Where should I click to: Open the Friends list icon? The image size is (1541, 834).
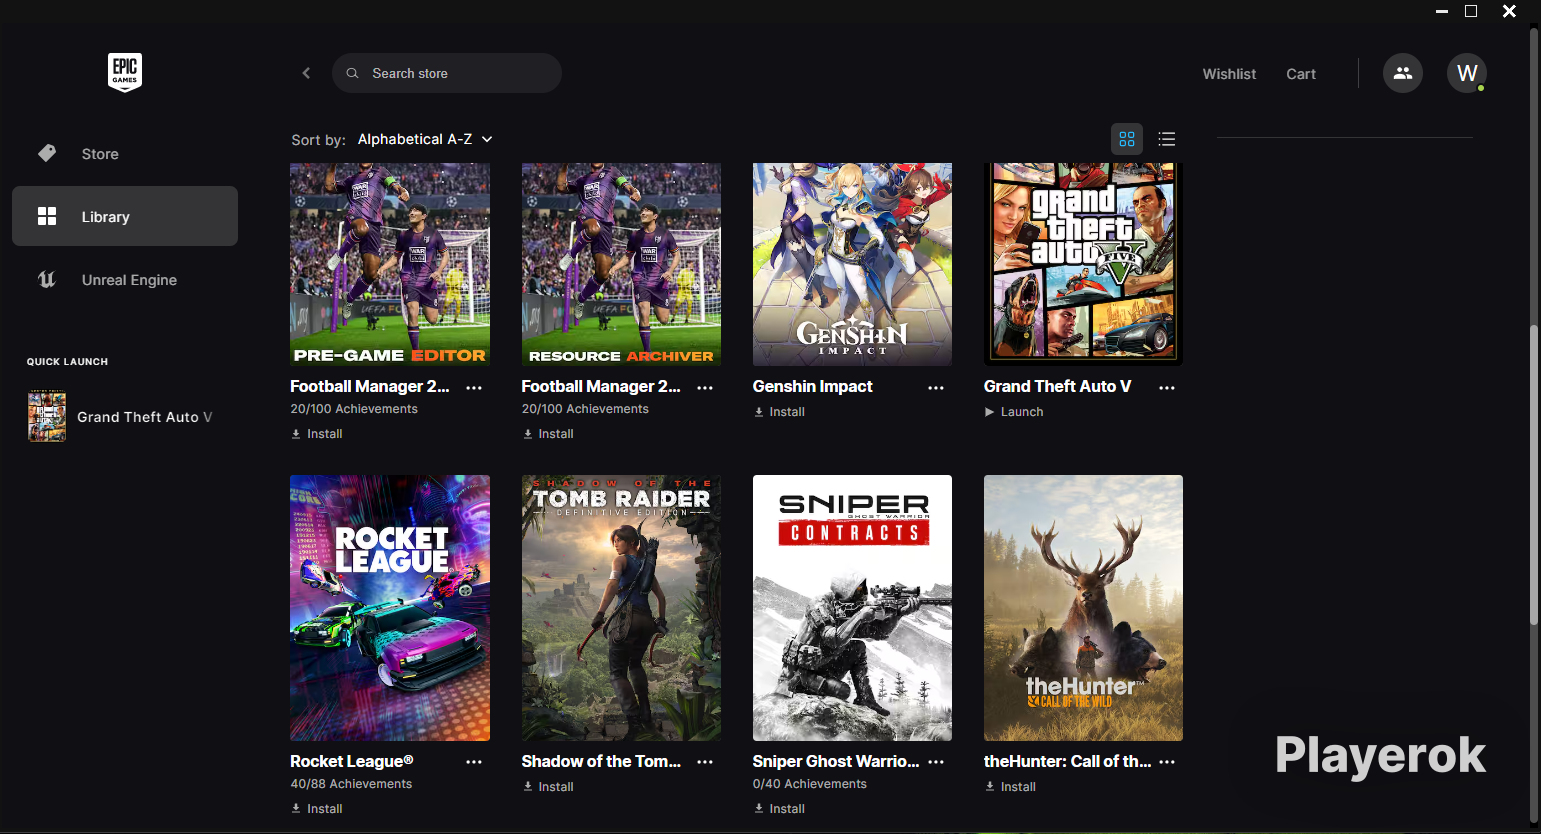pyautogui.click(x=1402, y=73)
